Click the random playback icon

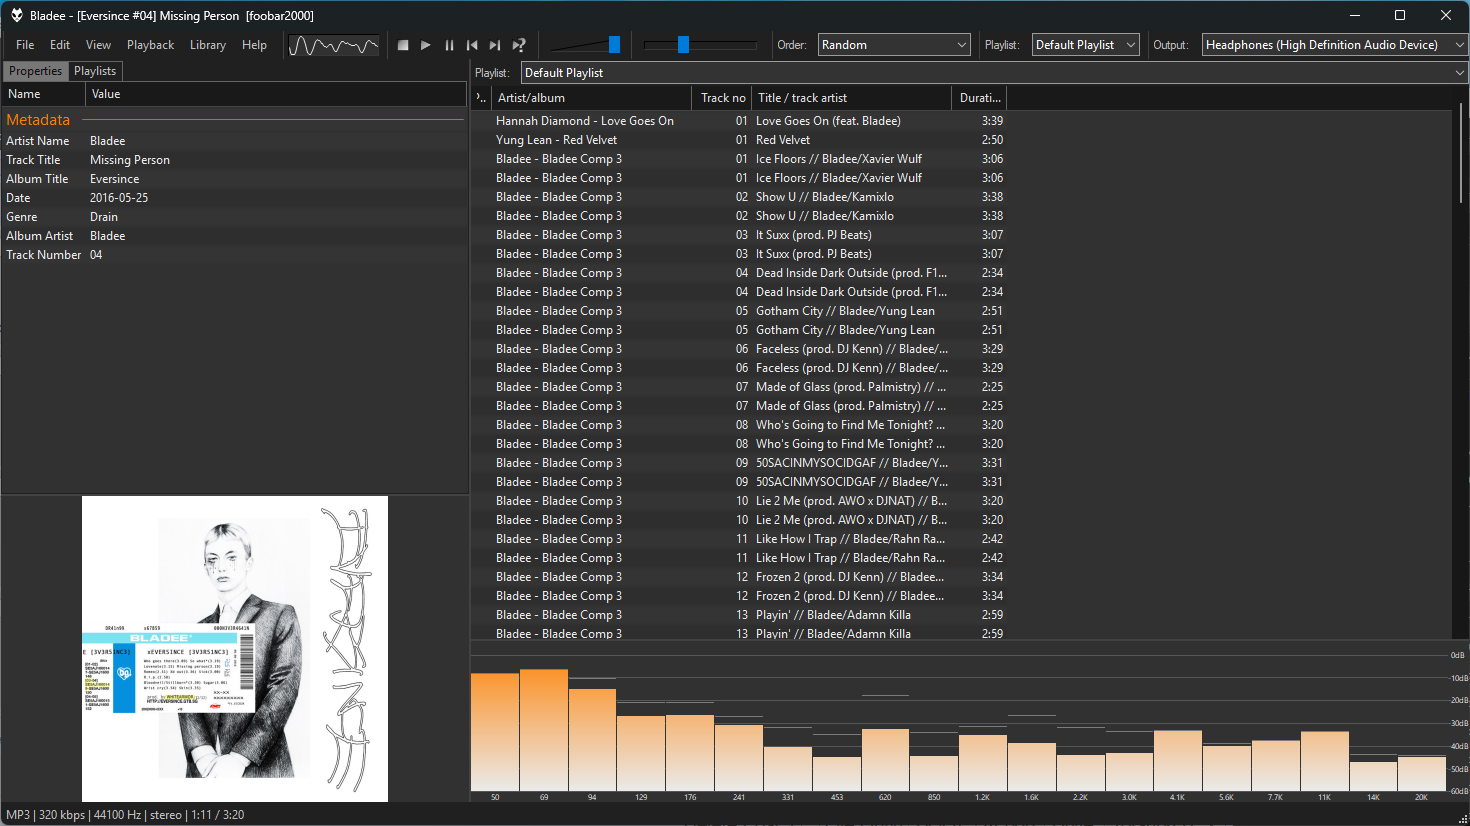519,45
